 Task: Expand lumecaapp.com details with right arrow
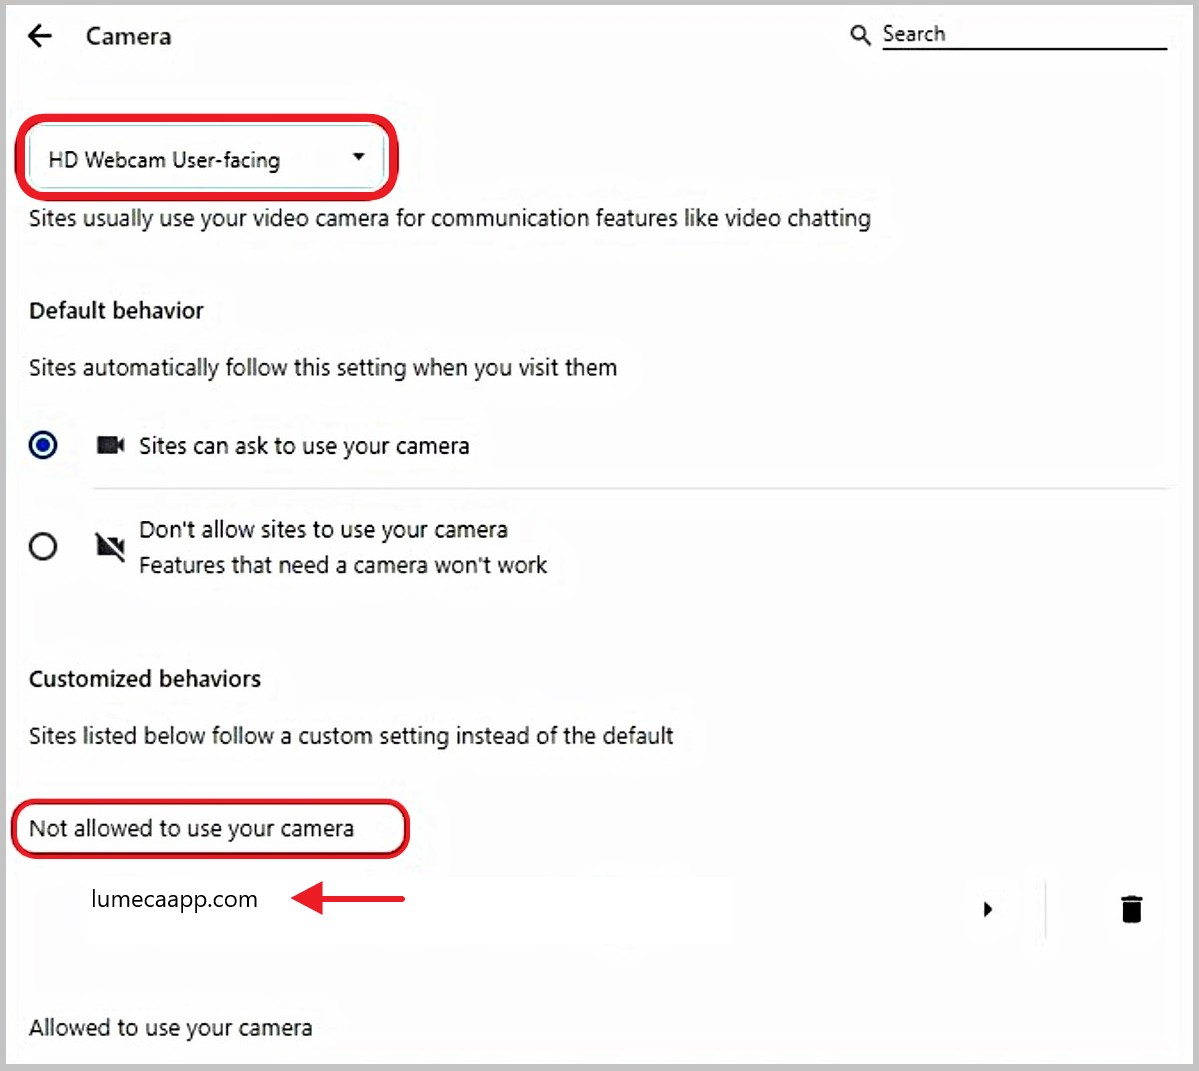coord(987,909)
